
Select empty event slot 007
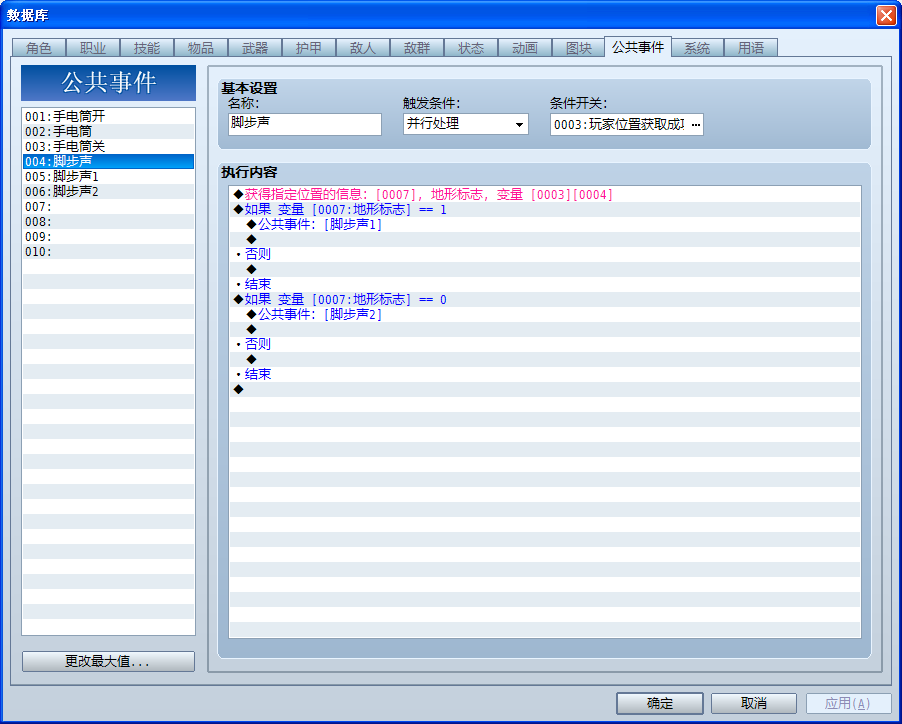[108, 206]
